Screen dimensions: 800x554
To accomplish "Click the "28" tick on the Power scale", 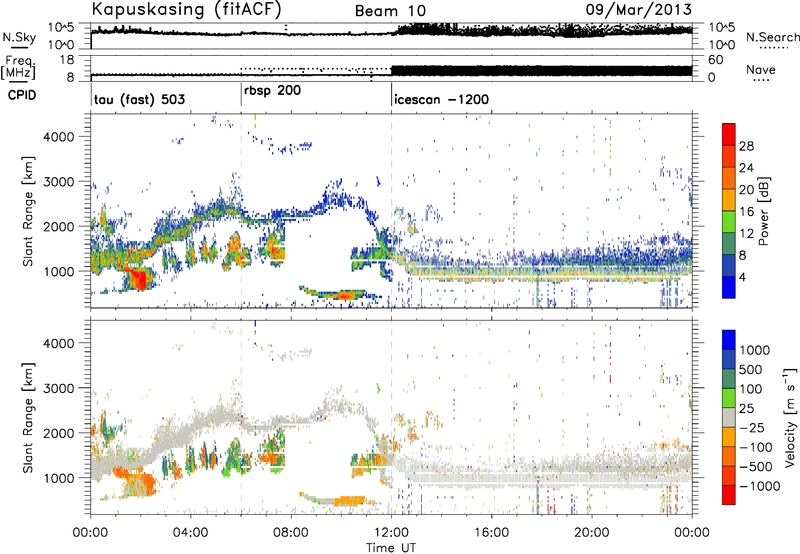I will (x=746, y=146).
